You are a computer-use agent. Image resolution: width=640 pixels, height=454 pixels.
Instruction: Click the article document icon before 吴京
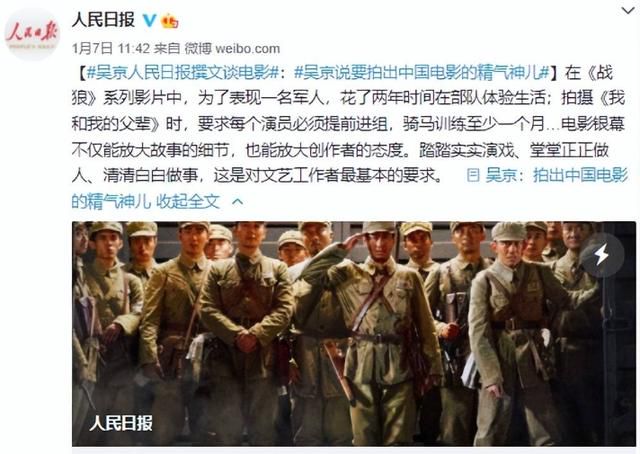click(473, 176)
